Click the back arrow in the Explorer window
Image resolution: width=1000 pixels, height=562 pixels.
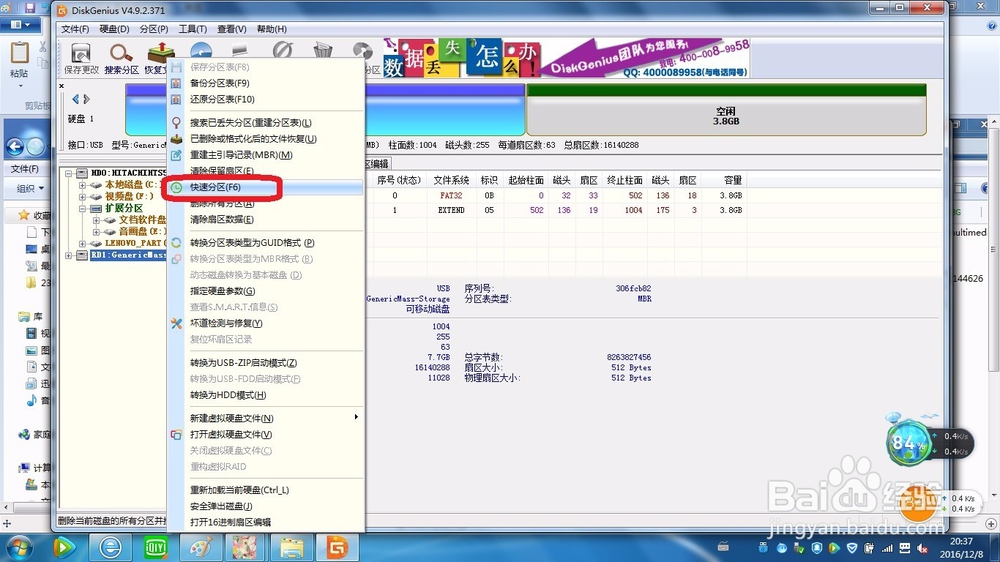(15, 147)
